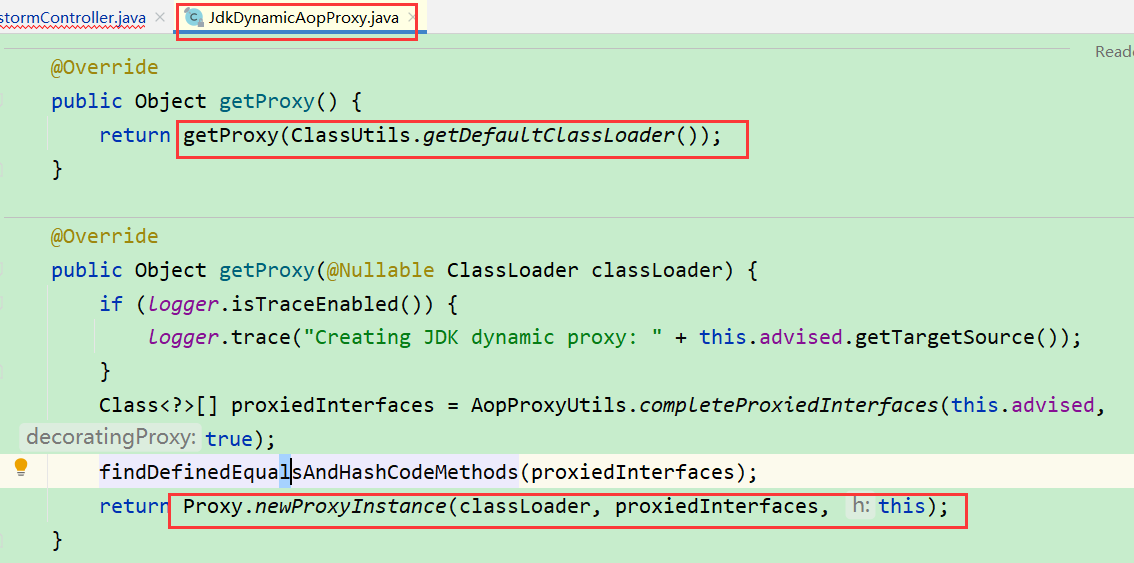
Task: Click the Proxy class reference
Action: pyautogui.click(x=213, y=506)
